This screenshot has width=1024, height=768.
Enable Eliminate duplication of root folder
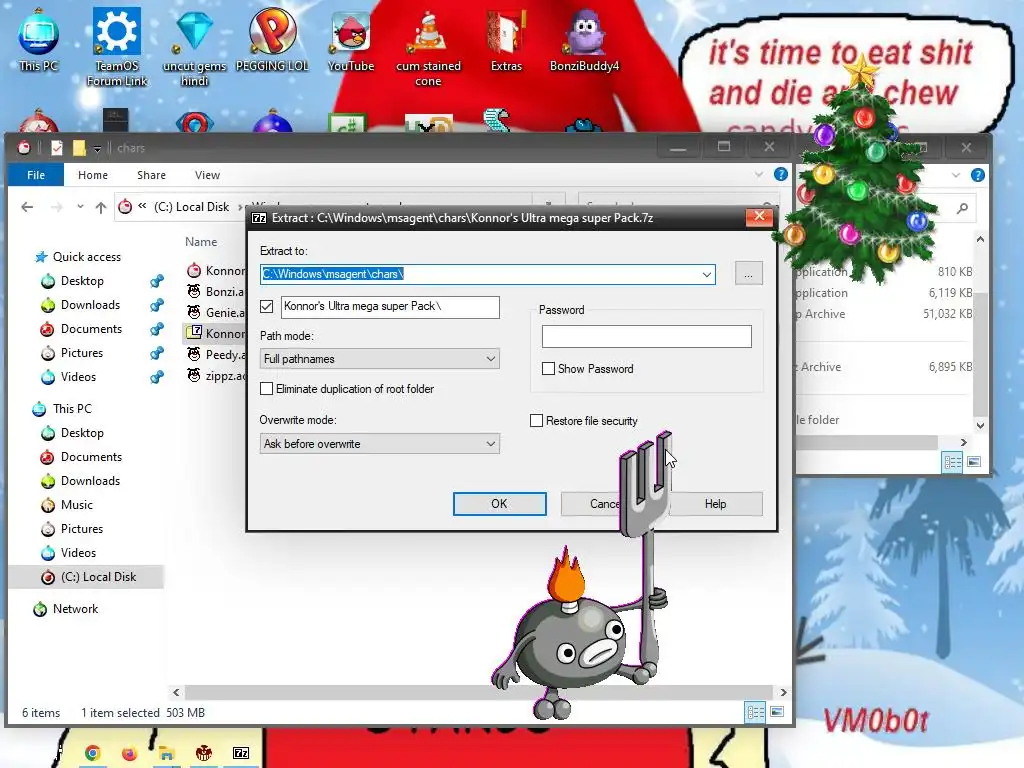266,389
